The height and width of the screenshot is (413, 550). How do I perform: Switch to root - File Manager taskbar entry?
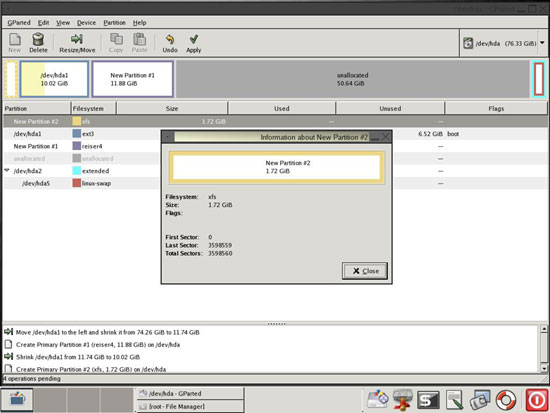pos(190,406)
